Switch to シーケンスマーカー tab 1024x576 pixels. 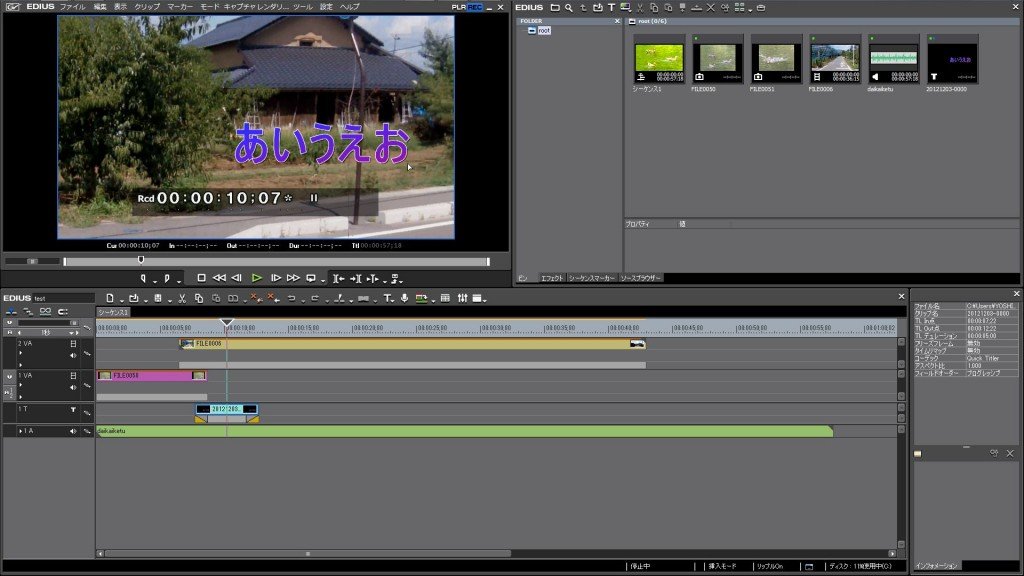click(591, 278)
